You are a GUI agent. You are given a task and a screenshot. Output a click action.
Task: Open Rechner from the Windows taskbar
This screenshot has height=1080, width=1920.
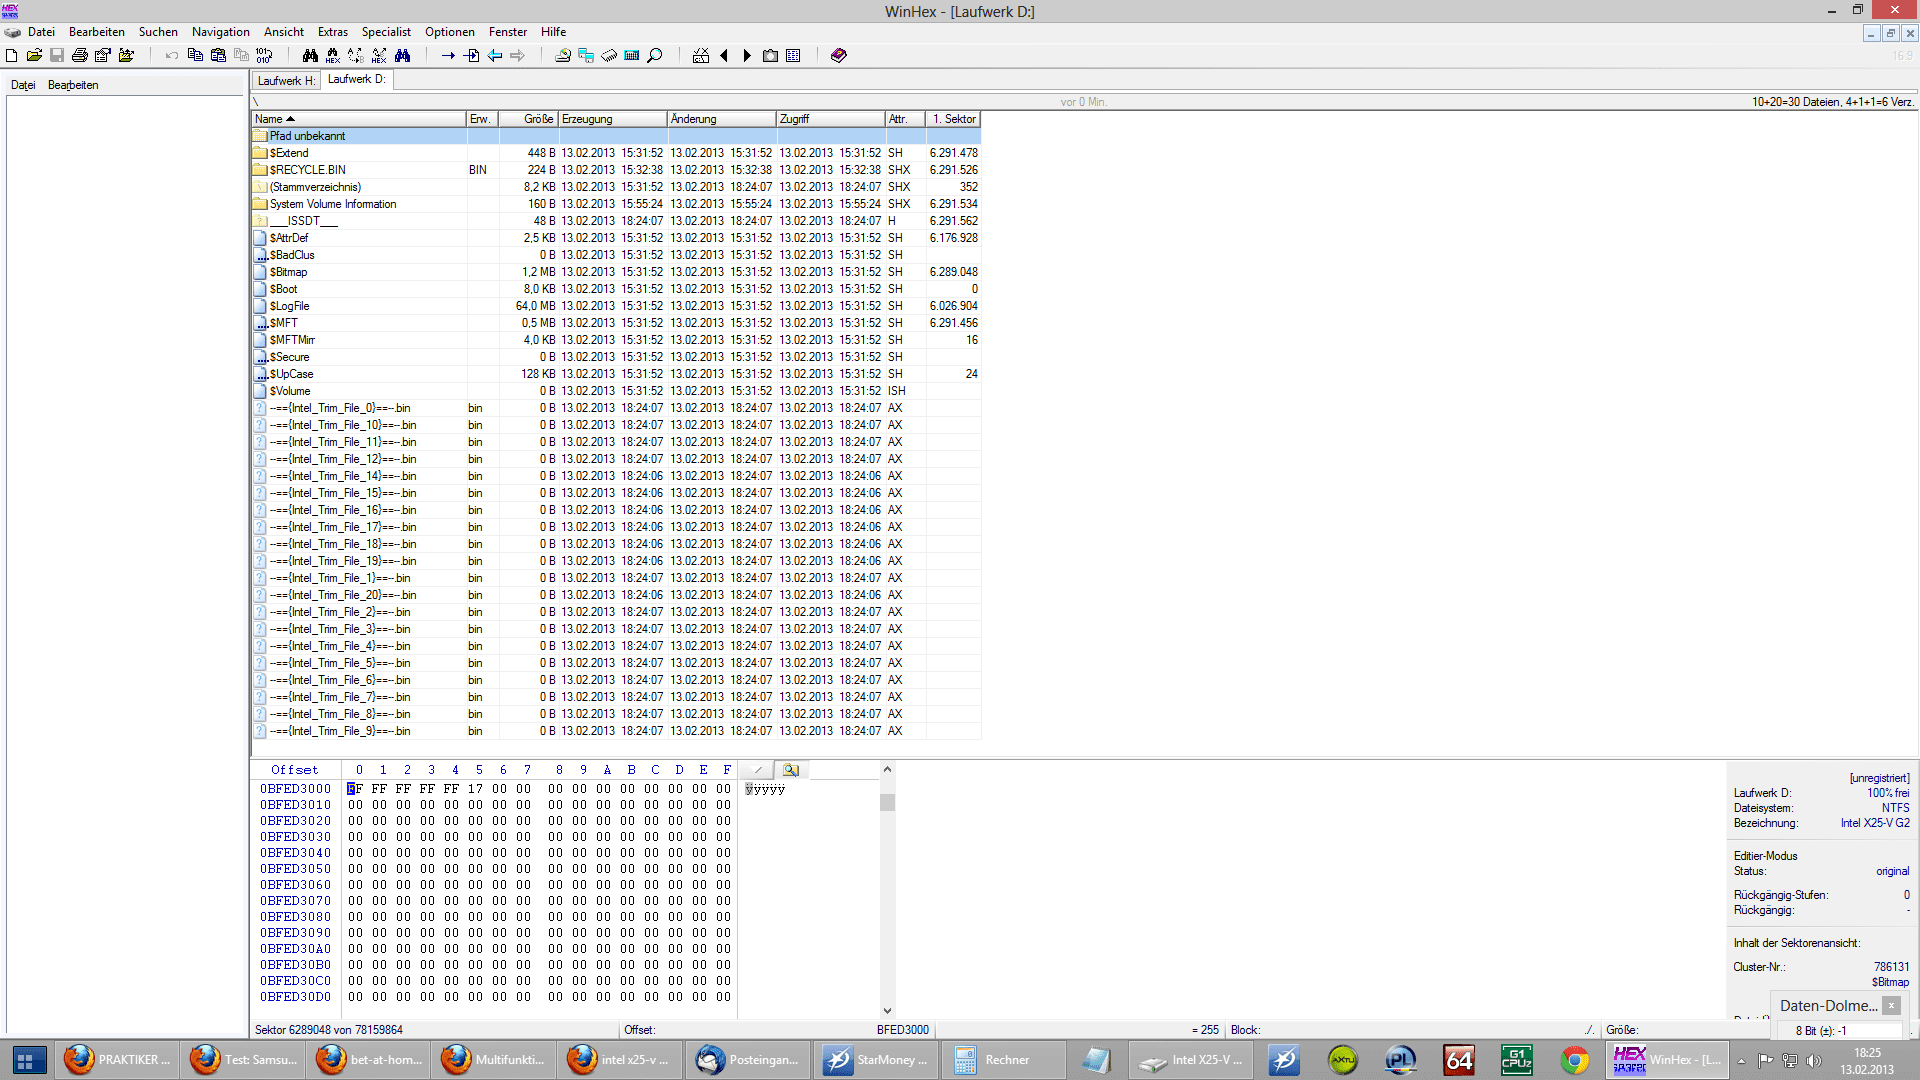1001,1060
